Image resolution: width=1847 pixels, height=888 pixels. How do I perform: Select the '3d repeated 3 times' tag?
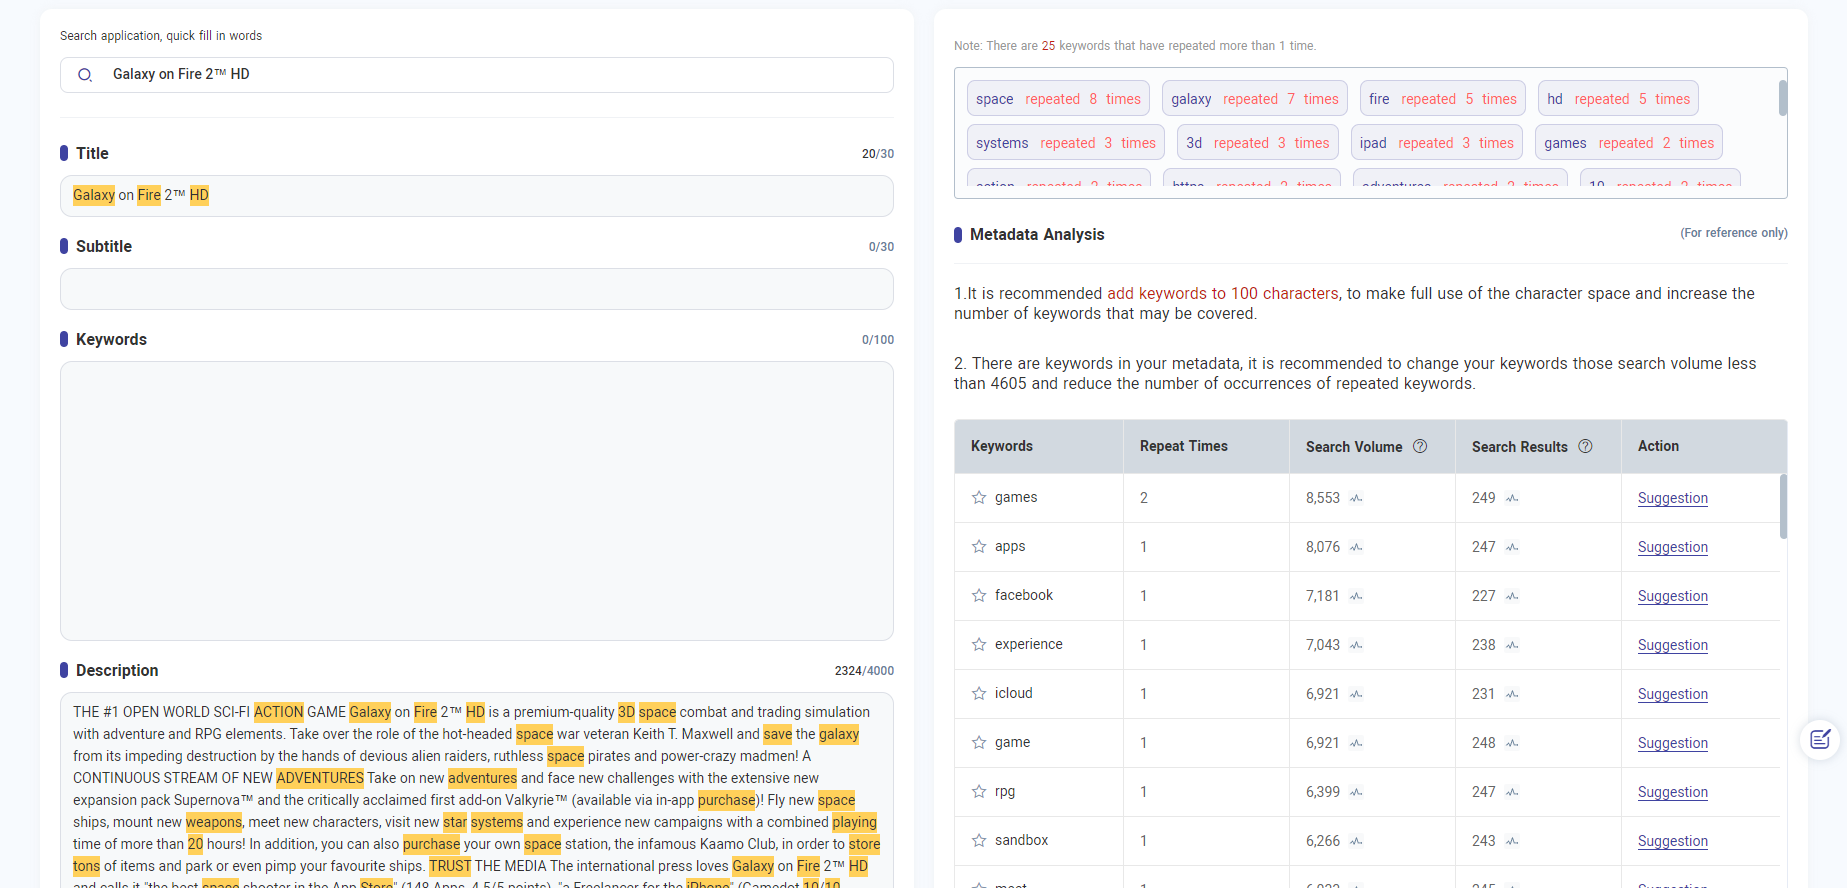[x=1258, y=143]
